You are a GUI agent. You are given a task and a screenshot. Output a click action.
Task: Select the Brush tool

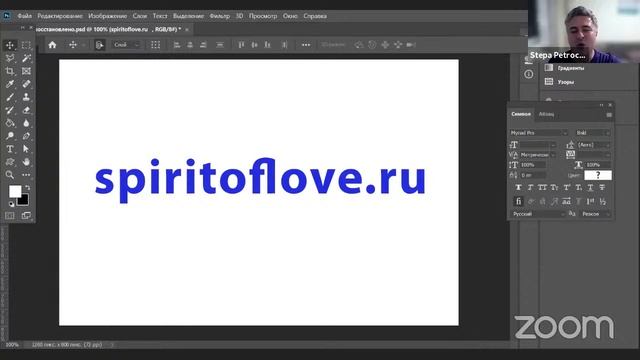(x=10, y=97)
